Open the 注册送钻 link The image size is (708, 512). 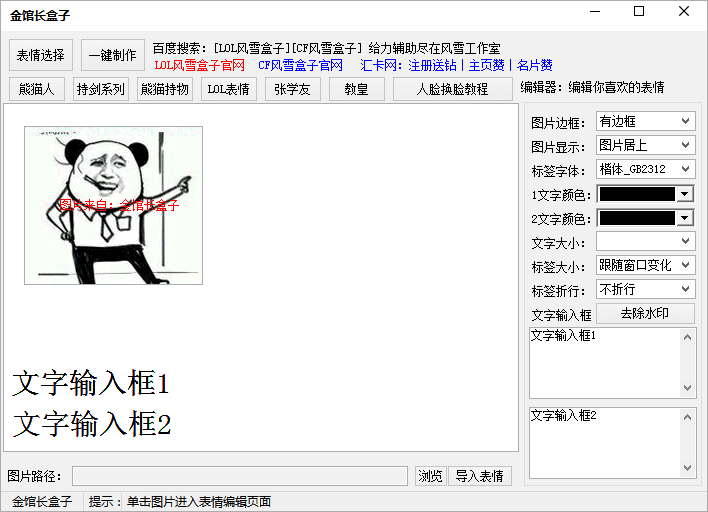(432, 65)
